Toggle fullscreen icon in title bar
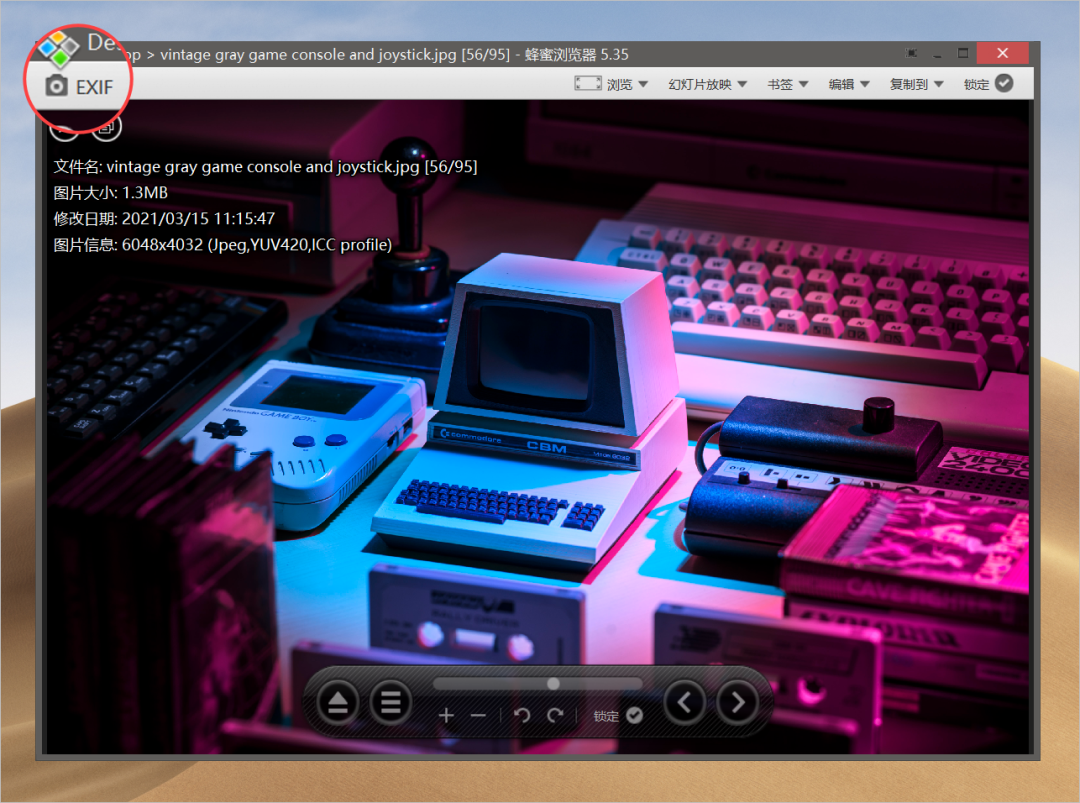Screen dimensions: 1080x803 (912, 53)
